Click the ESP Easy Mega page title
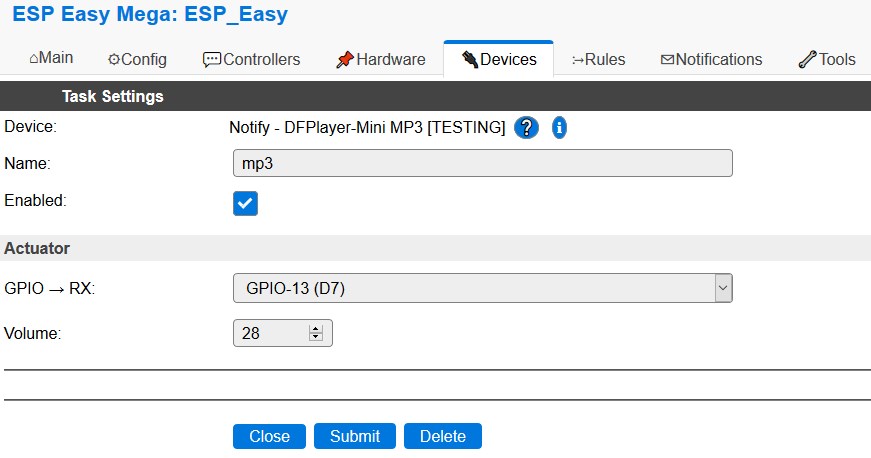 (x=150, y=15)
